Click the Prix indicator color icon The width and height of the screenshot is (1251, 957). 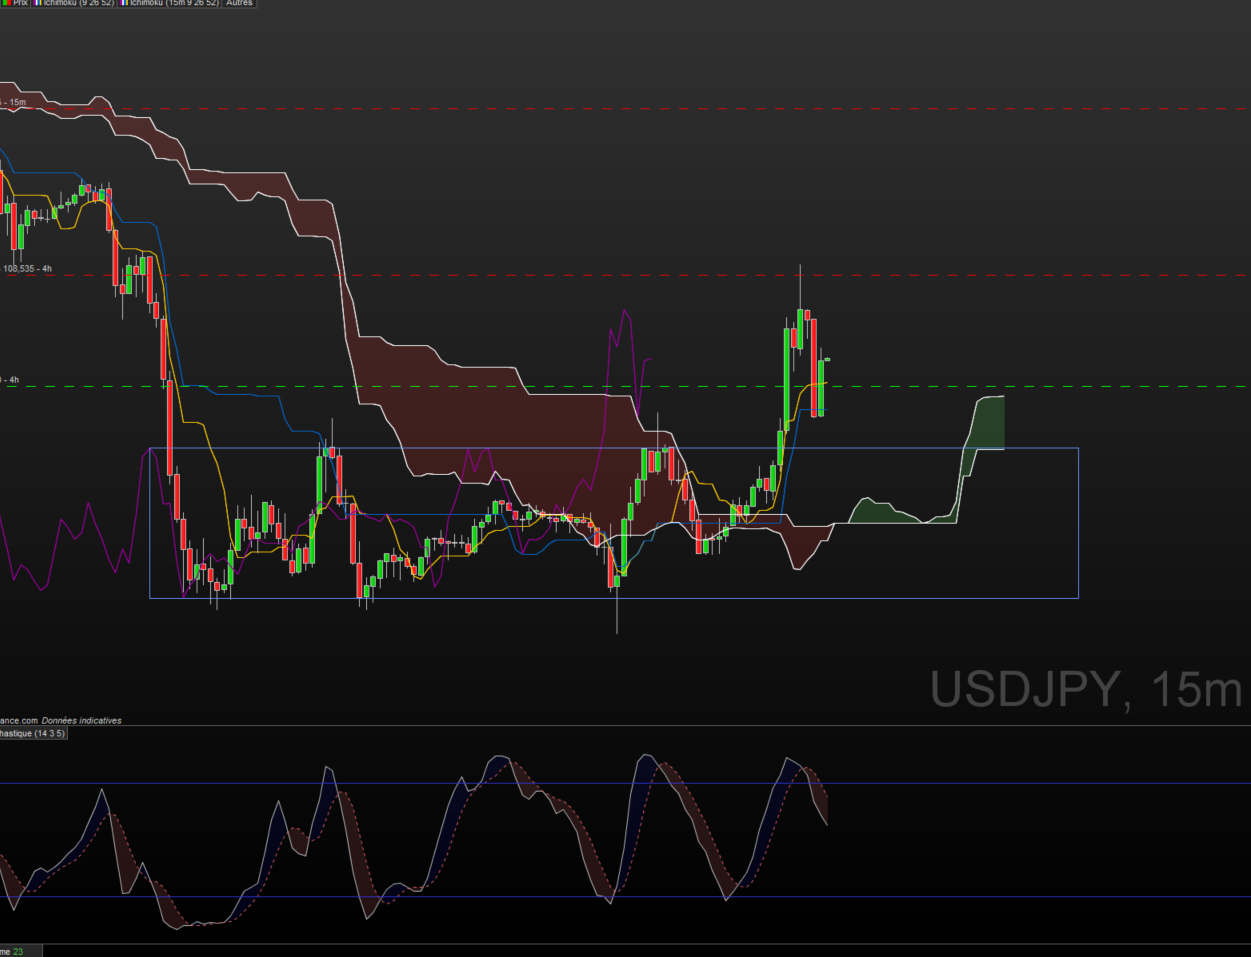pyautogui.click(x=6, y=3)
